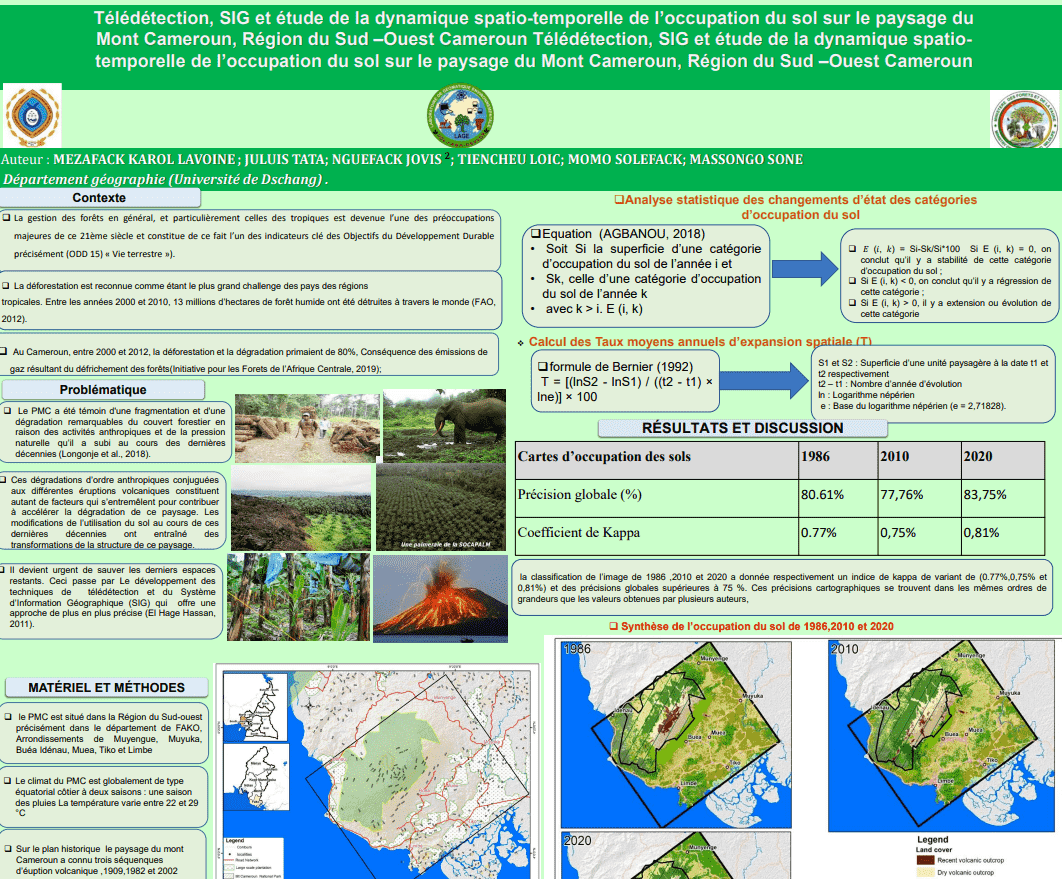Click the Calcul des Taux moyens annuels heading
The image size is (1062, 879).
pyautogui.click(x=700, y=341)
